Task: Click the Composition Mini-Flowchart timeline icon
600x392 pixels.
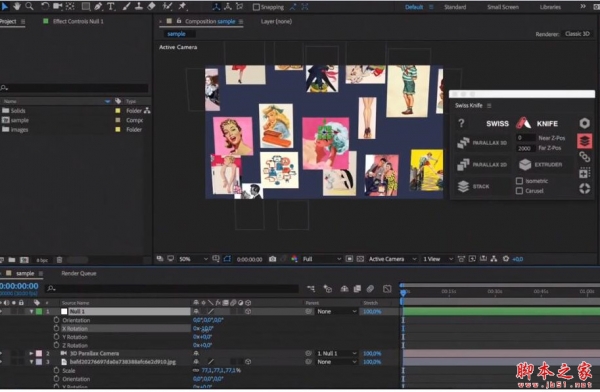Action: tap(311, 289)
